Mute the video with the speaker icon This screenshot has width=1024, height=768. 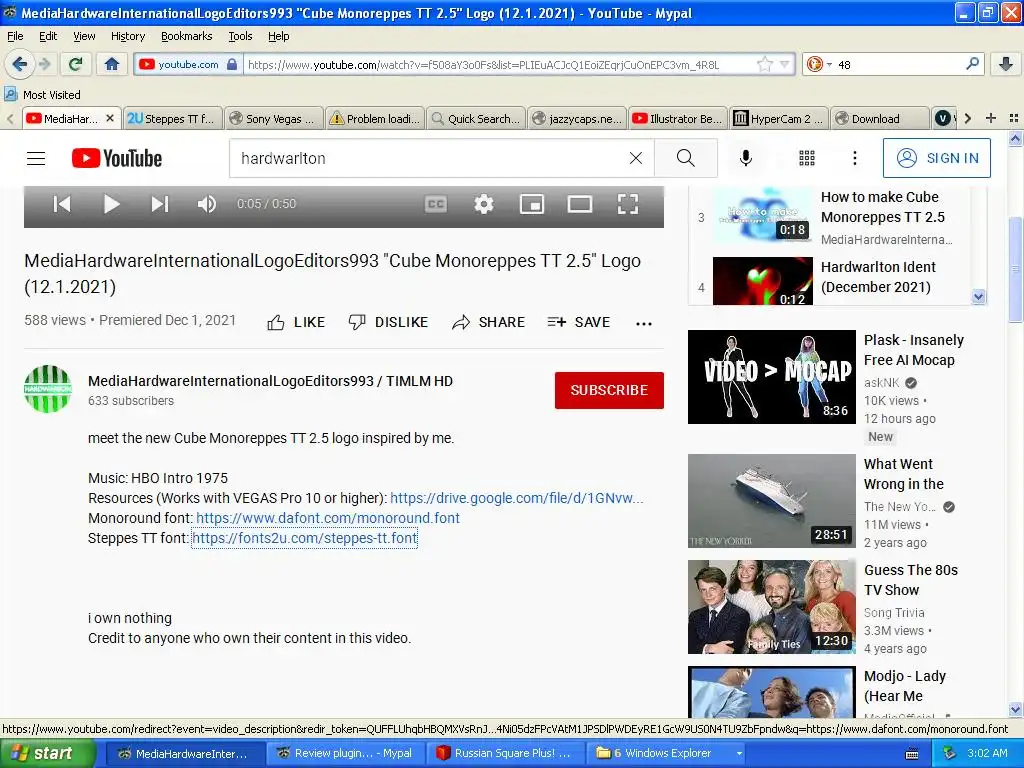207,204
